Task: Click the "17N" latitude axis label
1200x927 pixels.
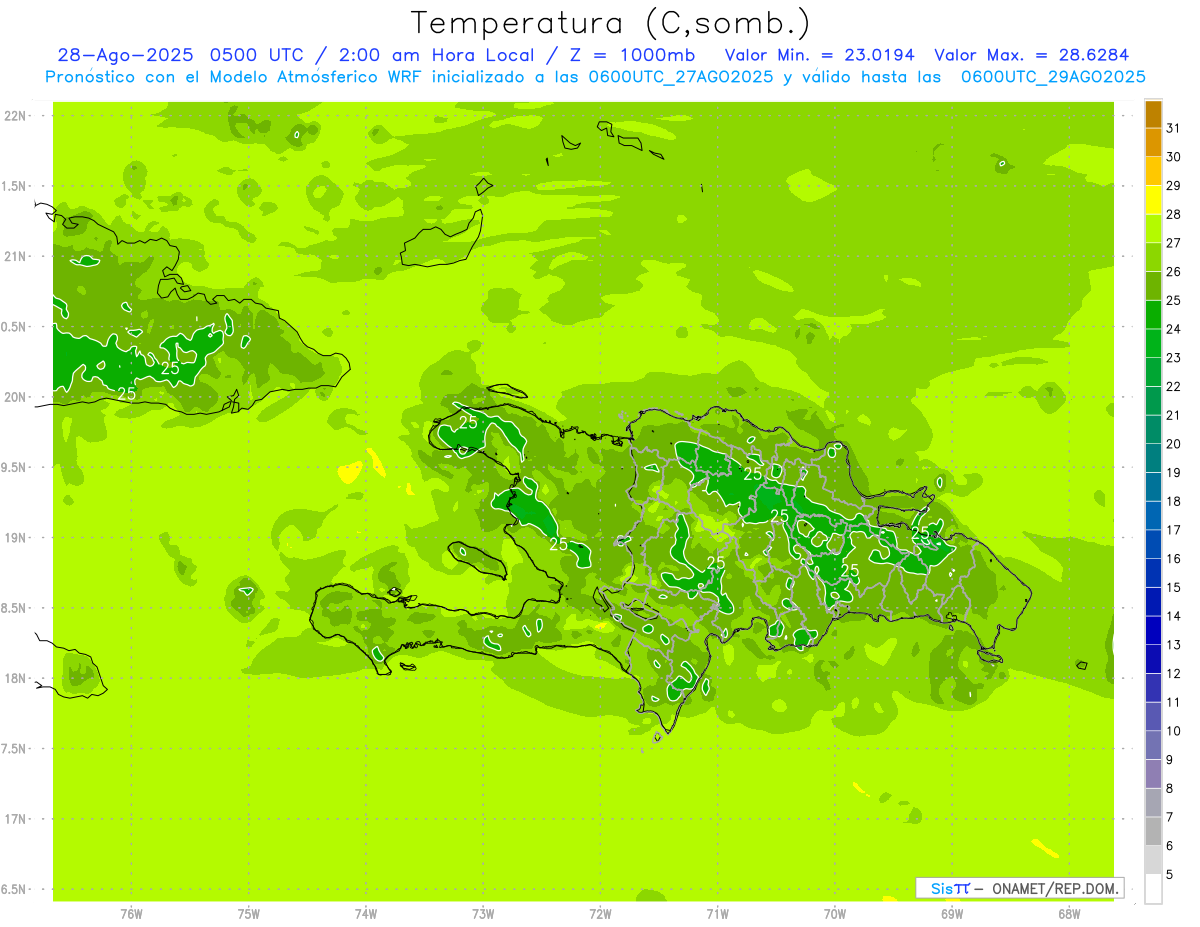Action: pyautogui.click(x=14, y=819)
